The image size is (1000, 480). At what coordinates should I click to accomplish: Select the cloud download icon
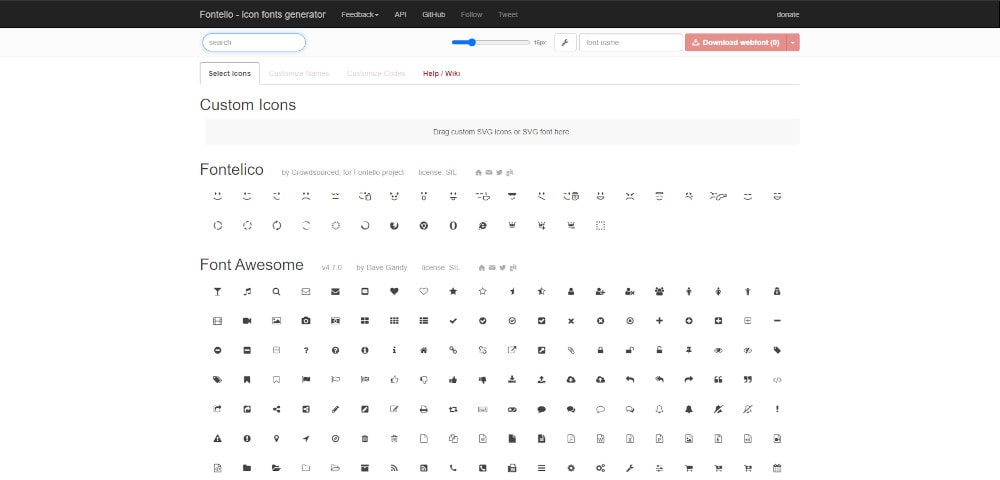coord(571,379)
